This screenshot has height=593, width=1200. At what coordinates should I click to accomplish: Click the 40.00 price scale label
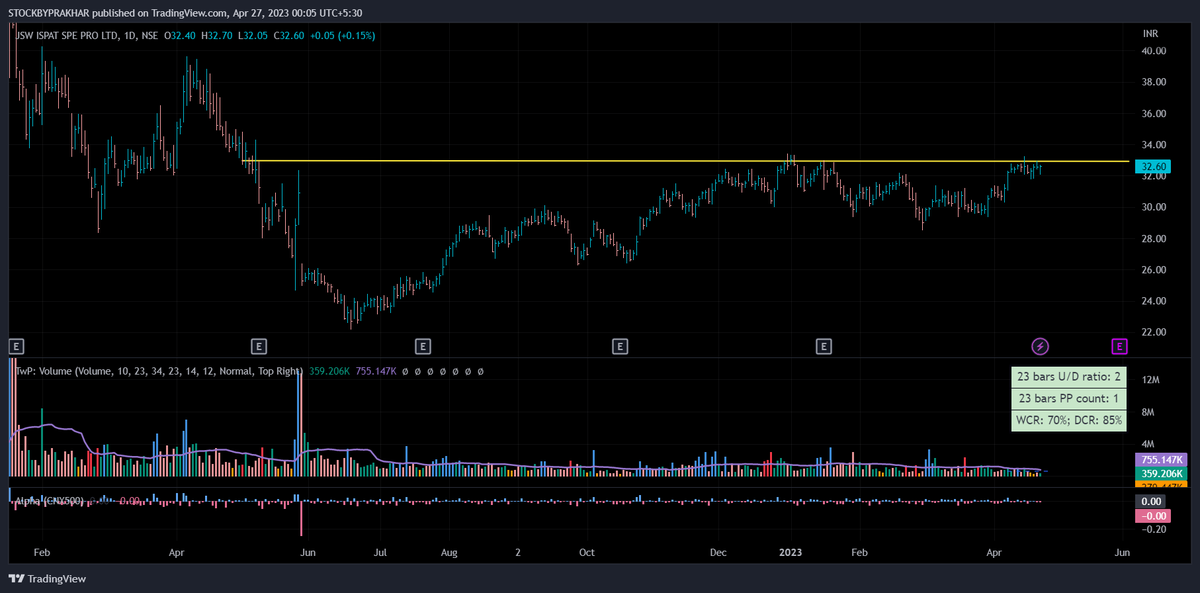[1154, 51]
